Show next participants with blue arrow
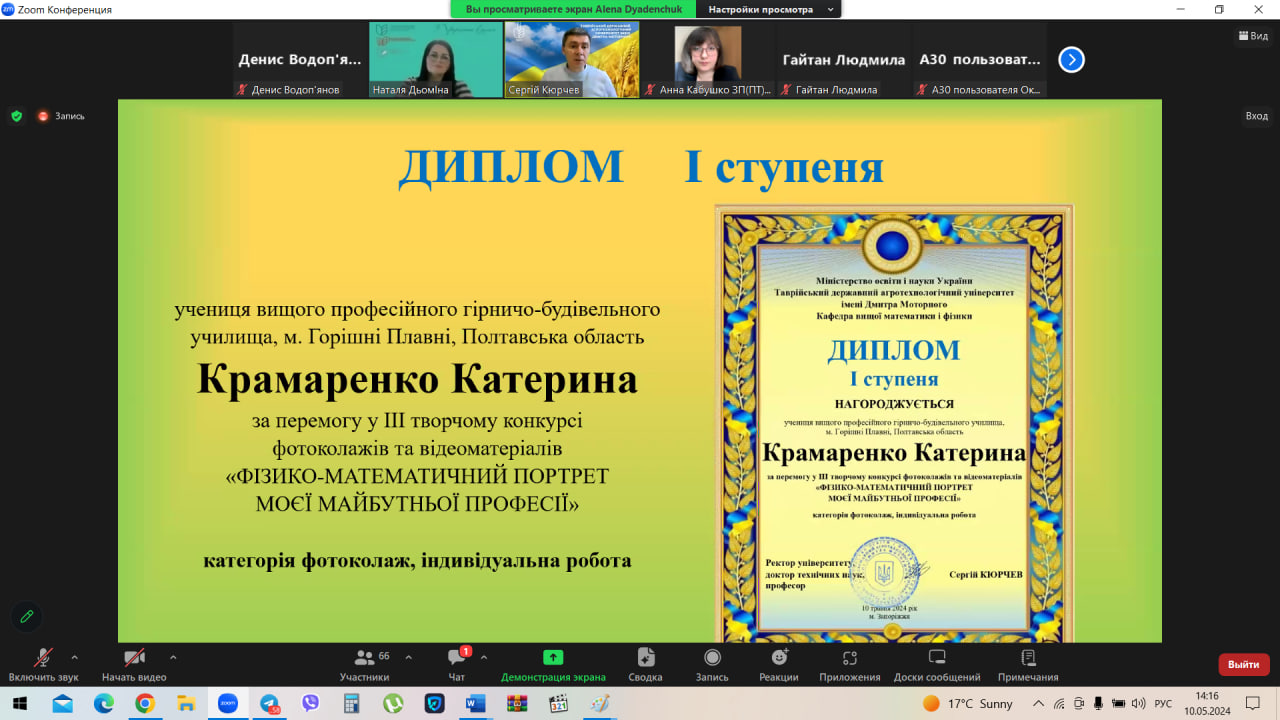1280x720 pixels. point(1071,60)
